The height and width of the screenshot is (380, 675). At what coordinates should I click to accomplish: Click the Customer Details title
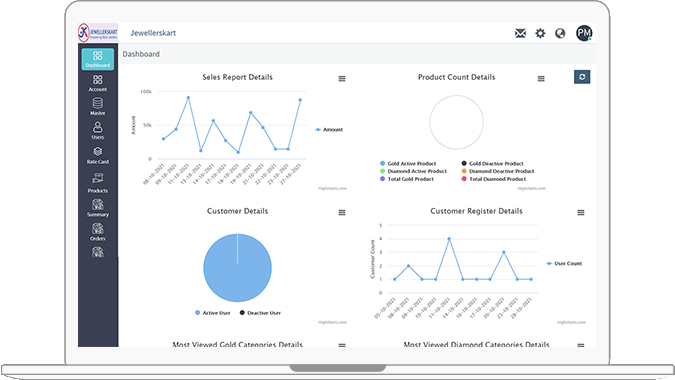click(x=238, y=211)
